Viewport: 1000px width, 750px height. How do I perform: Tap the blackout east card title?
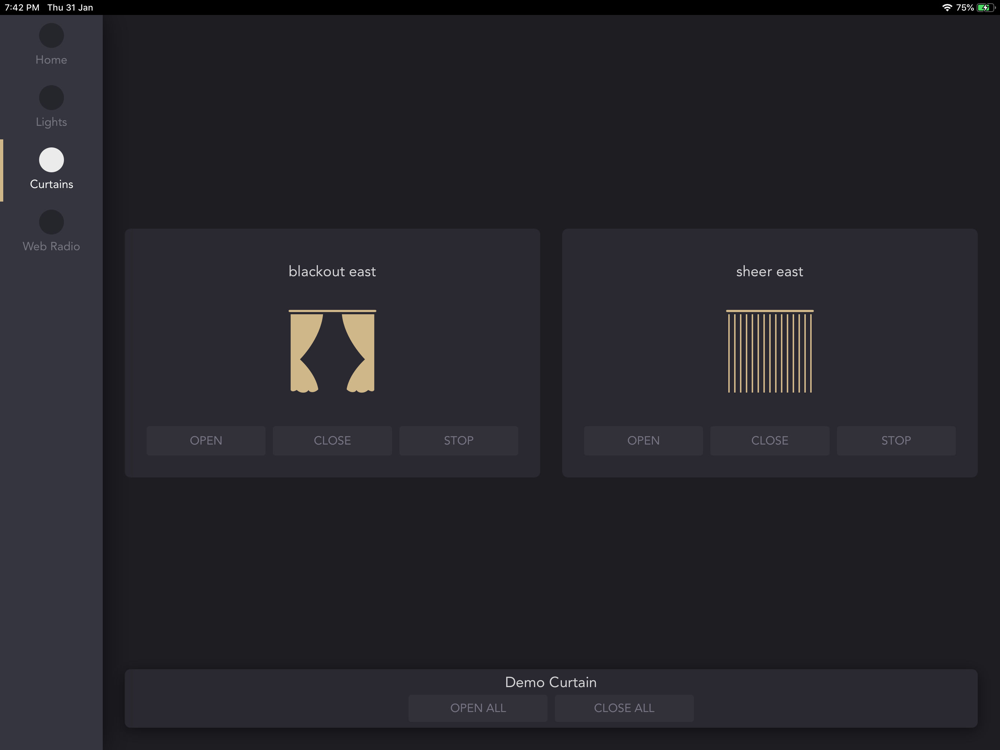click(x=332, y=272)
